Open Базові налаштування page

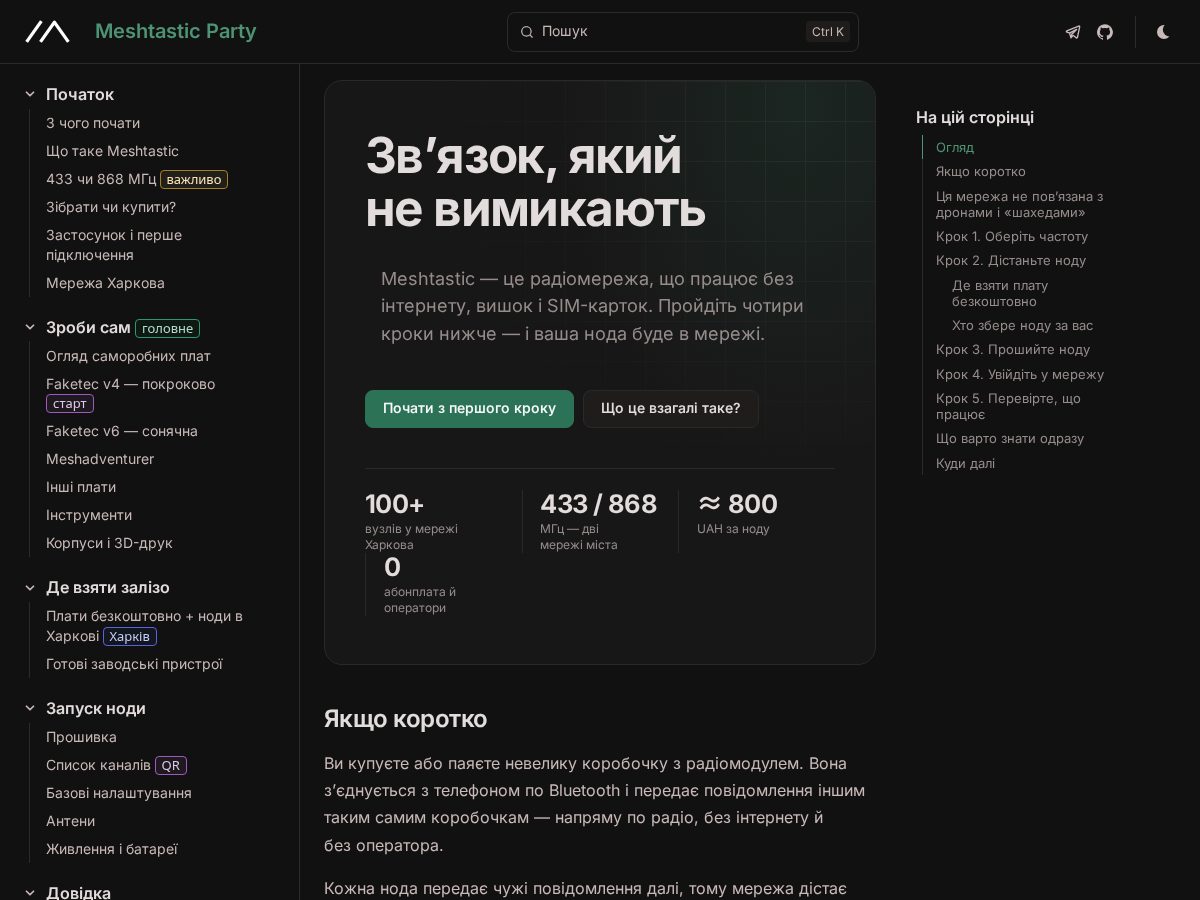pos(119,793)
